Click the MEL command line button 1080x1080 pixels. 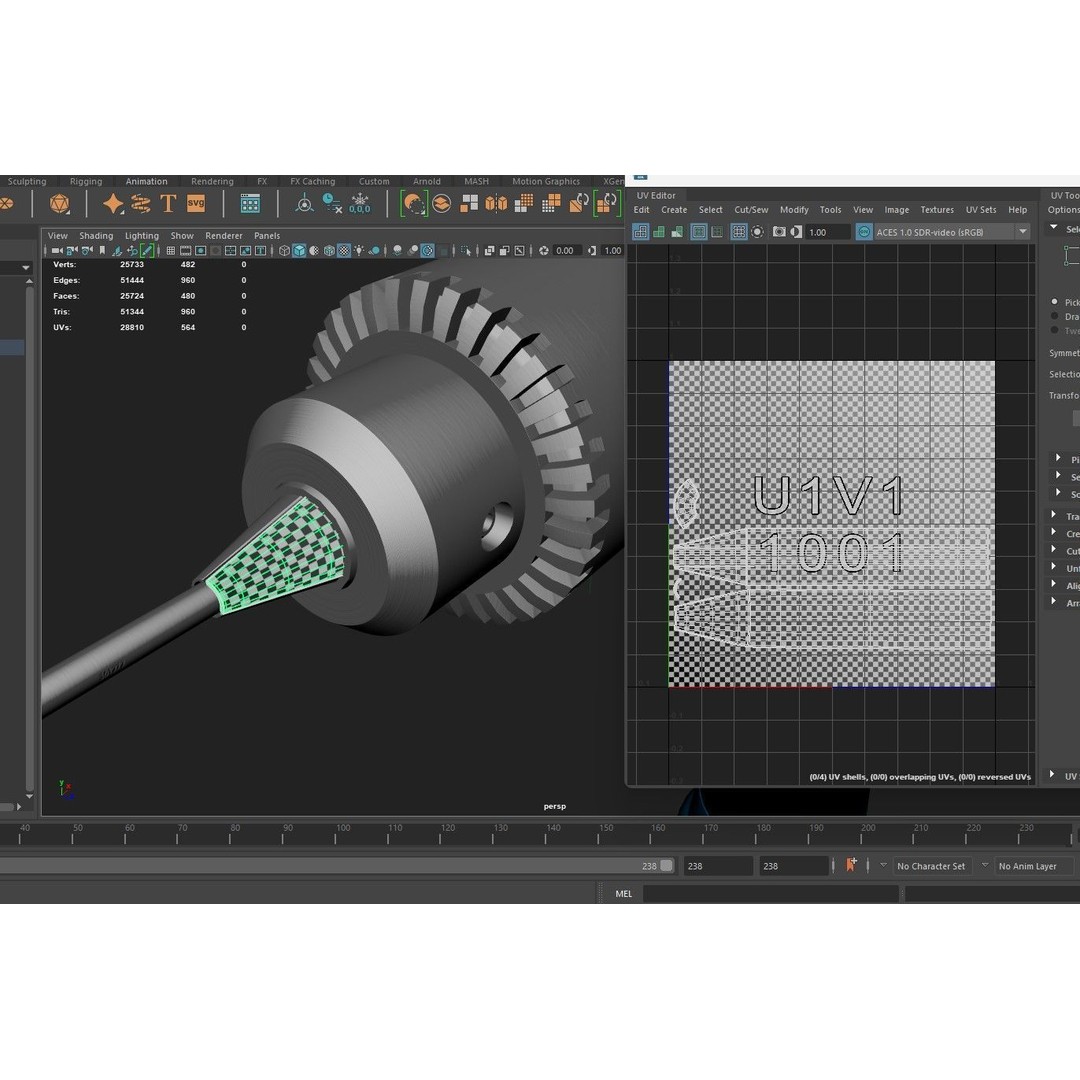tap(623, 893)
